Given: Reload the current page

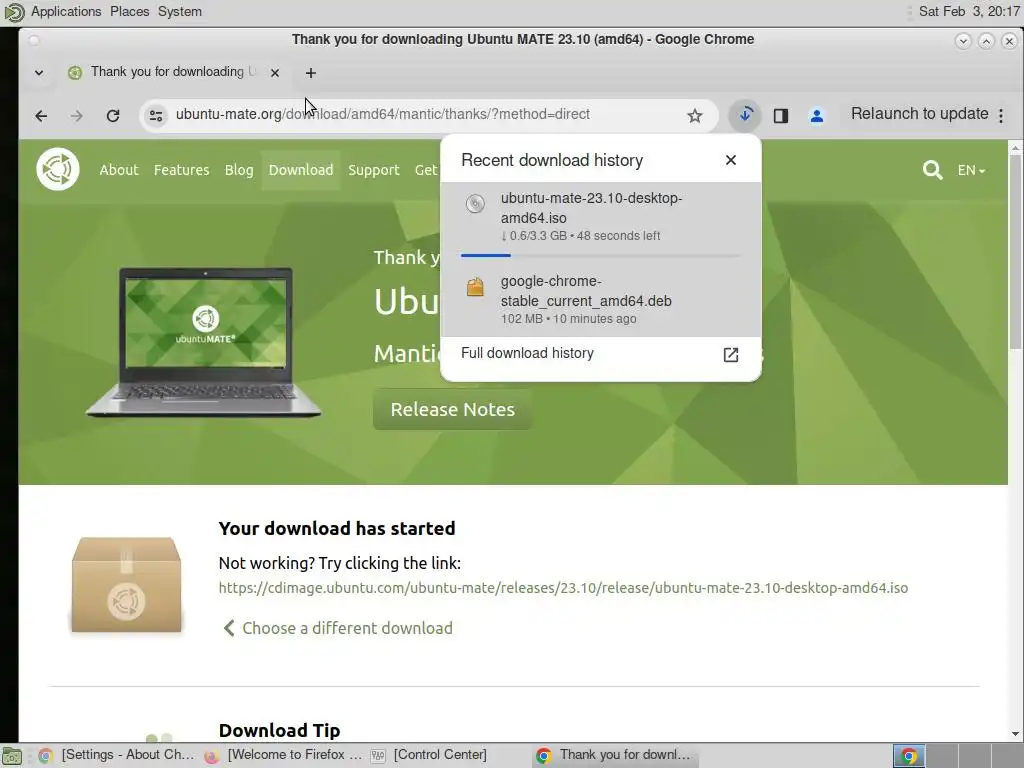Looking at the screenshot, I should [x=113, y=116].
